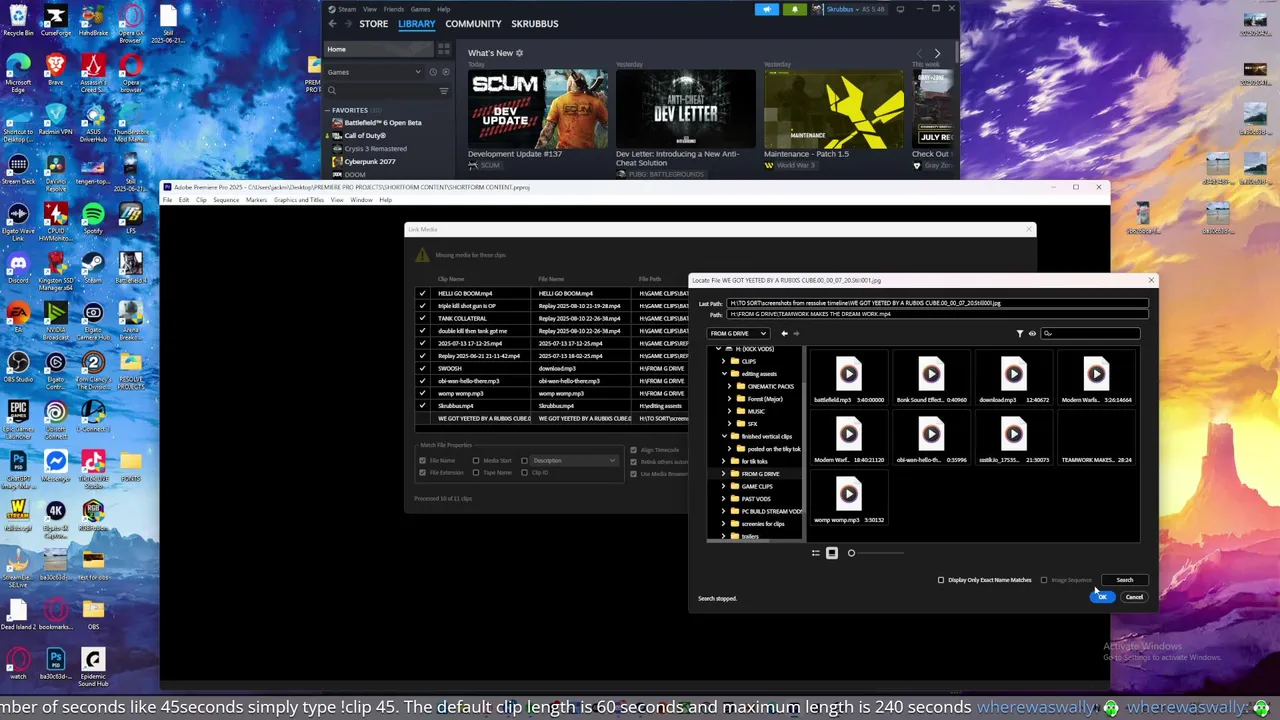Open the Description dropdown in Link Media
This screenshot has height=720, width=1280.
point(575,461)
